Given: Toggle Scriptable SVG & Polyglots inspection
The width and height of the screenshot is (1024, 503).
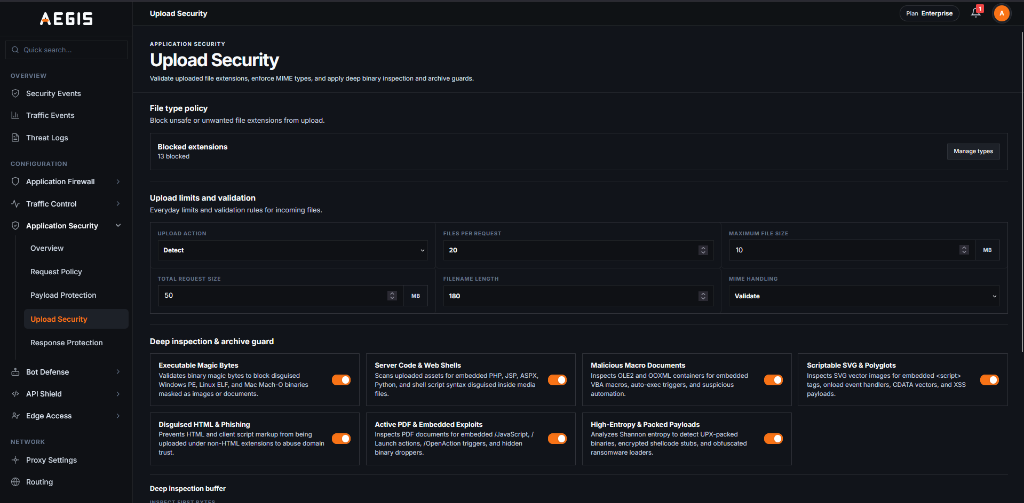Looking at the screenshot, I should point(989,380).
